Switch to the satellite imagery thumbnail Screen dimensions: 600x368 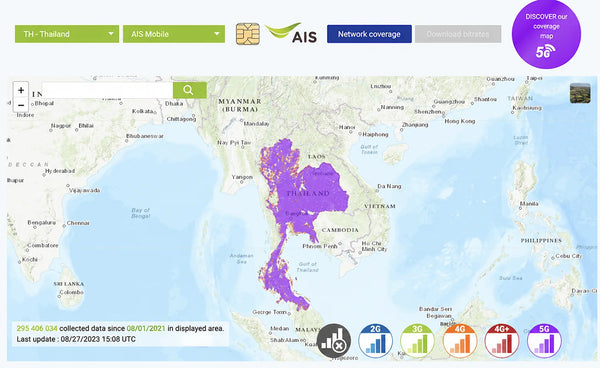pyautogui.click(x=580, y=93)
